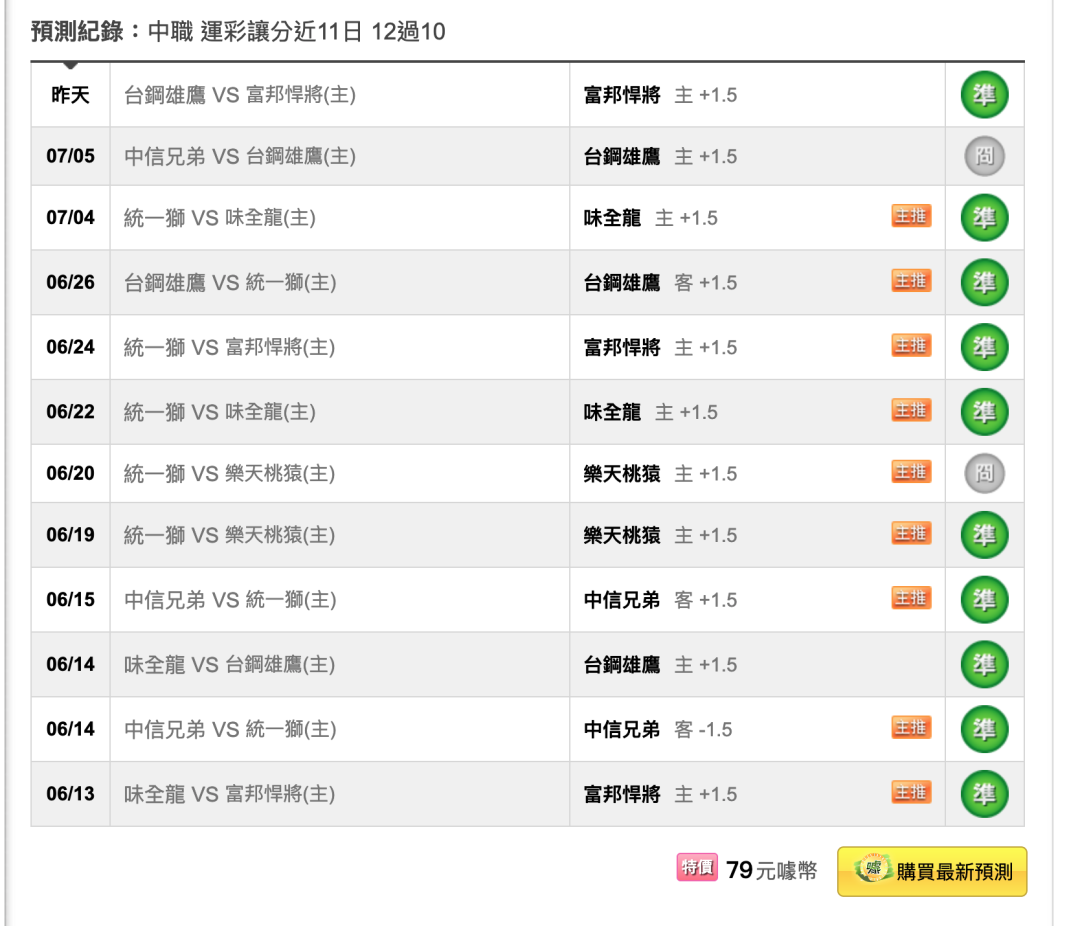Viewport: 1080px width, 926px height.
Task: Click the green 準 icon in the 昨天 row
Action: point(984,95)
